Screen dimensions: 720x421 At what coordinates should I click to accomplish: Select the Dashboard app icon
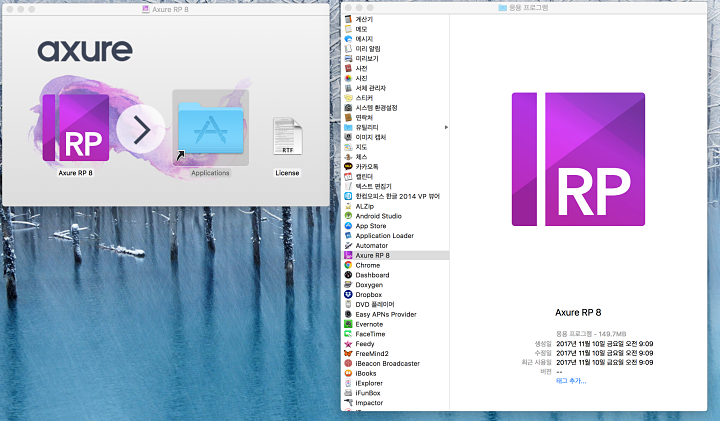(x=348, y=275)
